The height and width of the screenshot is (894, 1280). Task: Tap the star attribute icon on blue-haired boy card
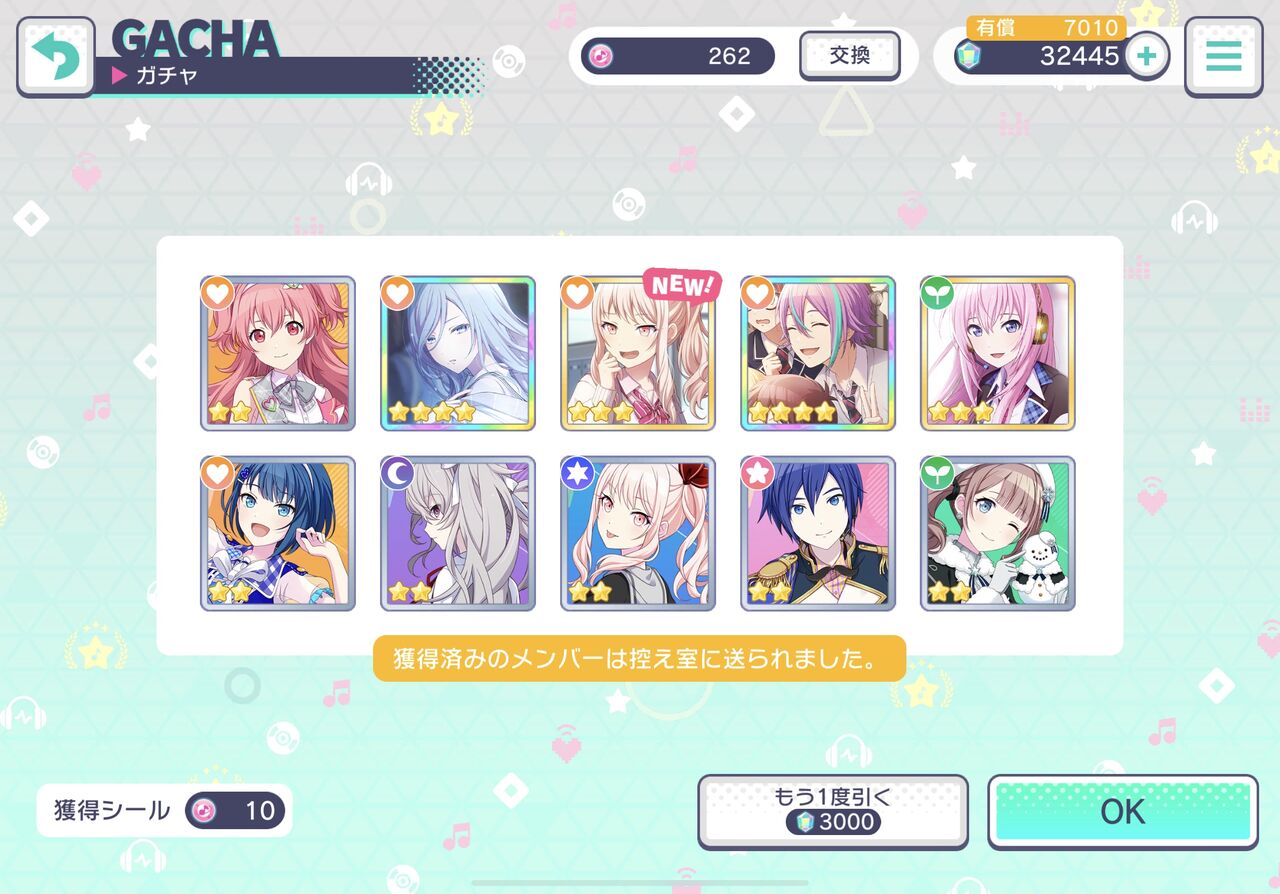[756, 473]
